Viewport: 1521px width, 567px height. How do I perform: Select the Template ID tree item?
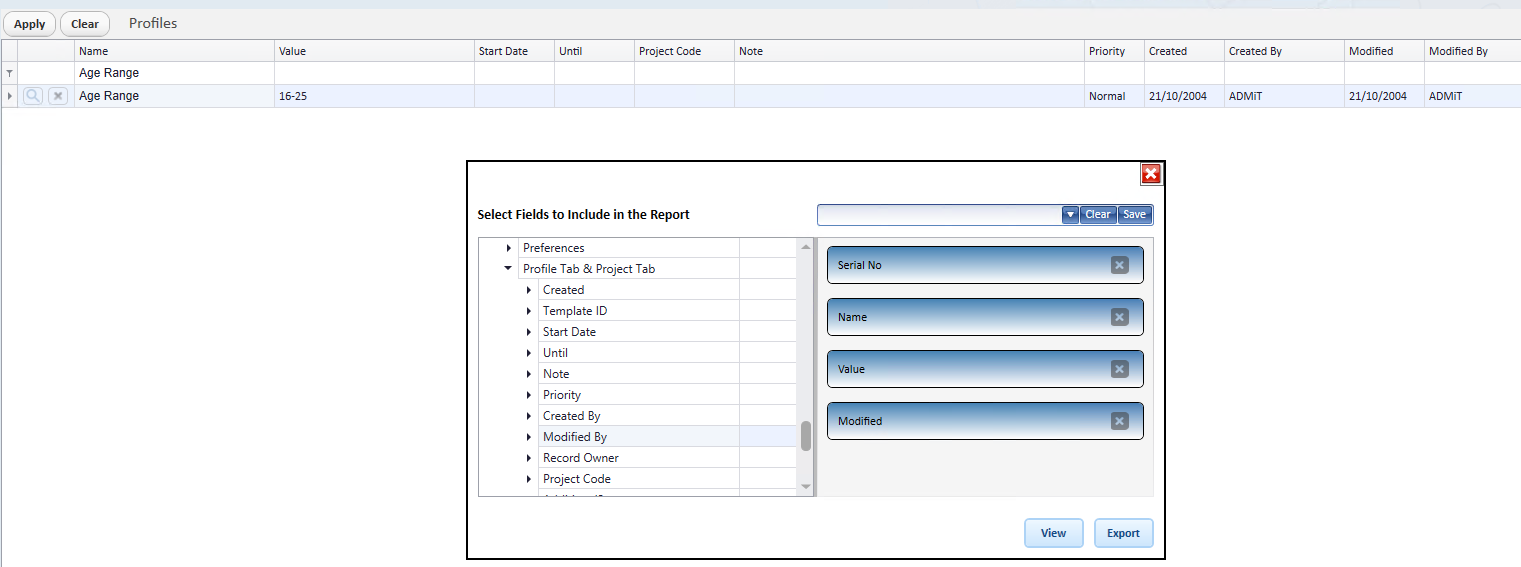click(574, 311)
